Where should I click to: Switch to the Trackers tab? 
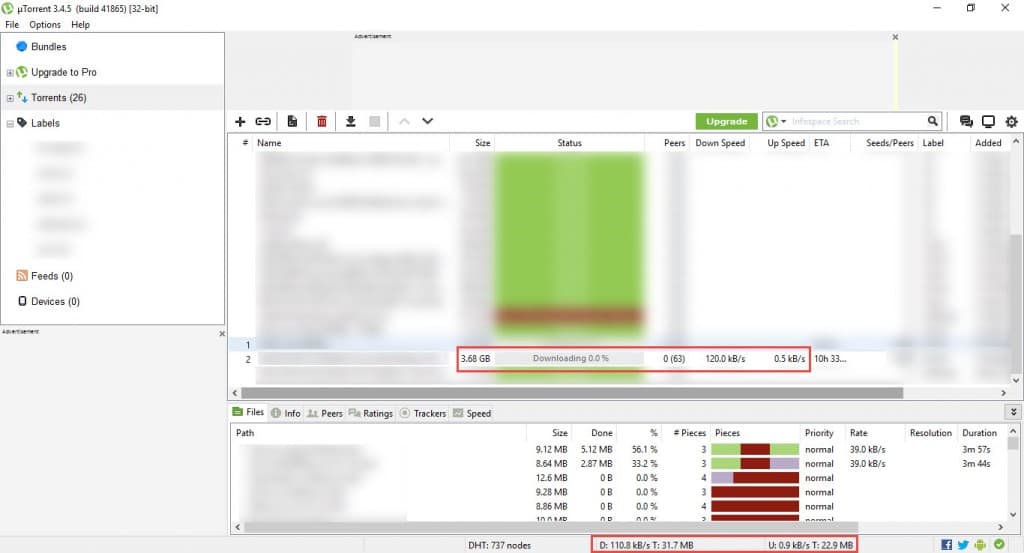coord(423,413)
